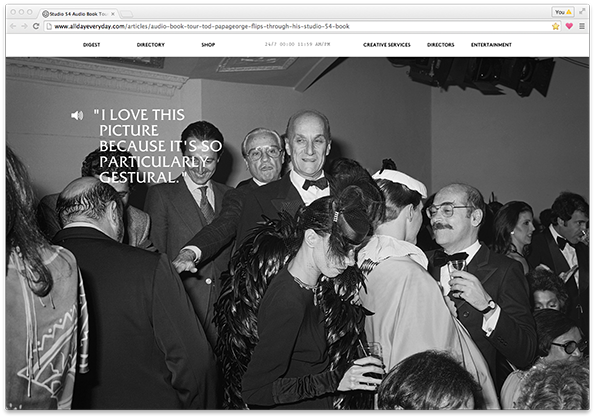Close the Studio 54 Audio Book tab

(113, 14)
